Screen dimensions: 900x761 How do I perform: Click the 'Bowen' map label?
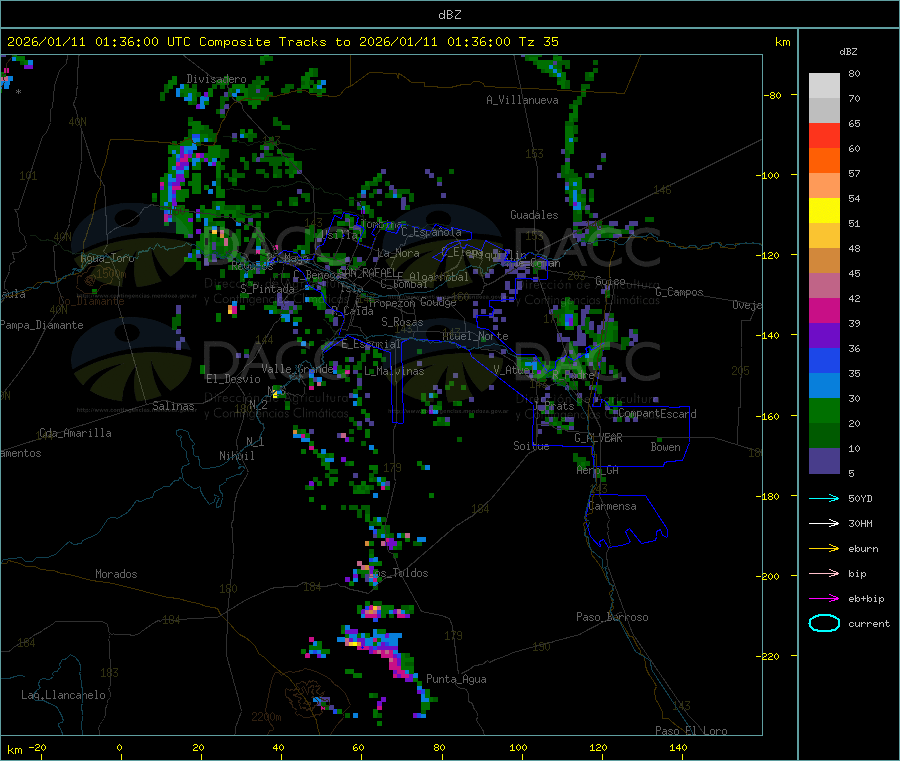[666, 446]
